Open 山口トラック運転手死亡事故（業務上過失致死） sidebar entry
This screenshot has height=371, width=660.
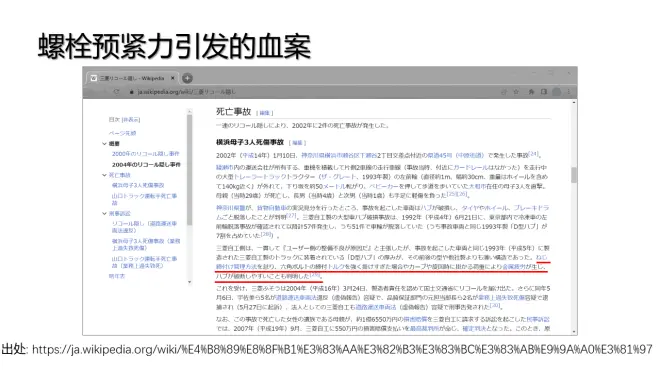(144, 262)
